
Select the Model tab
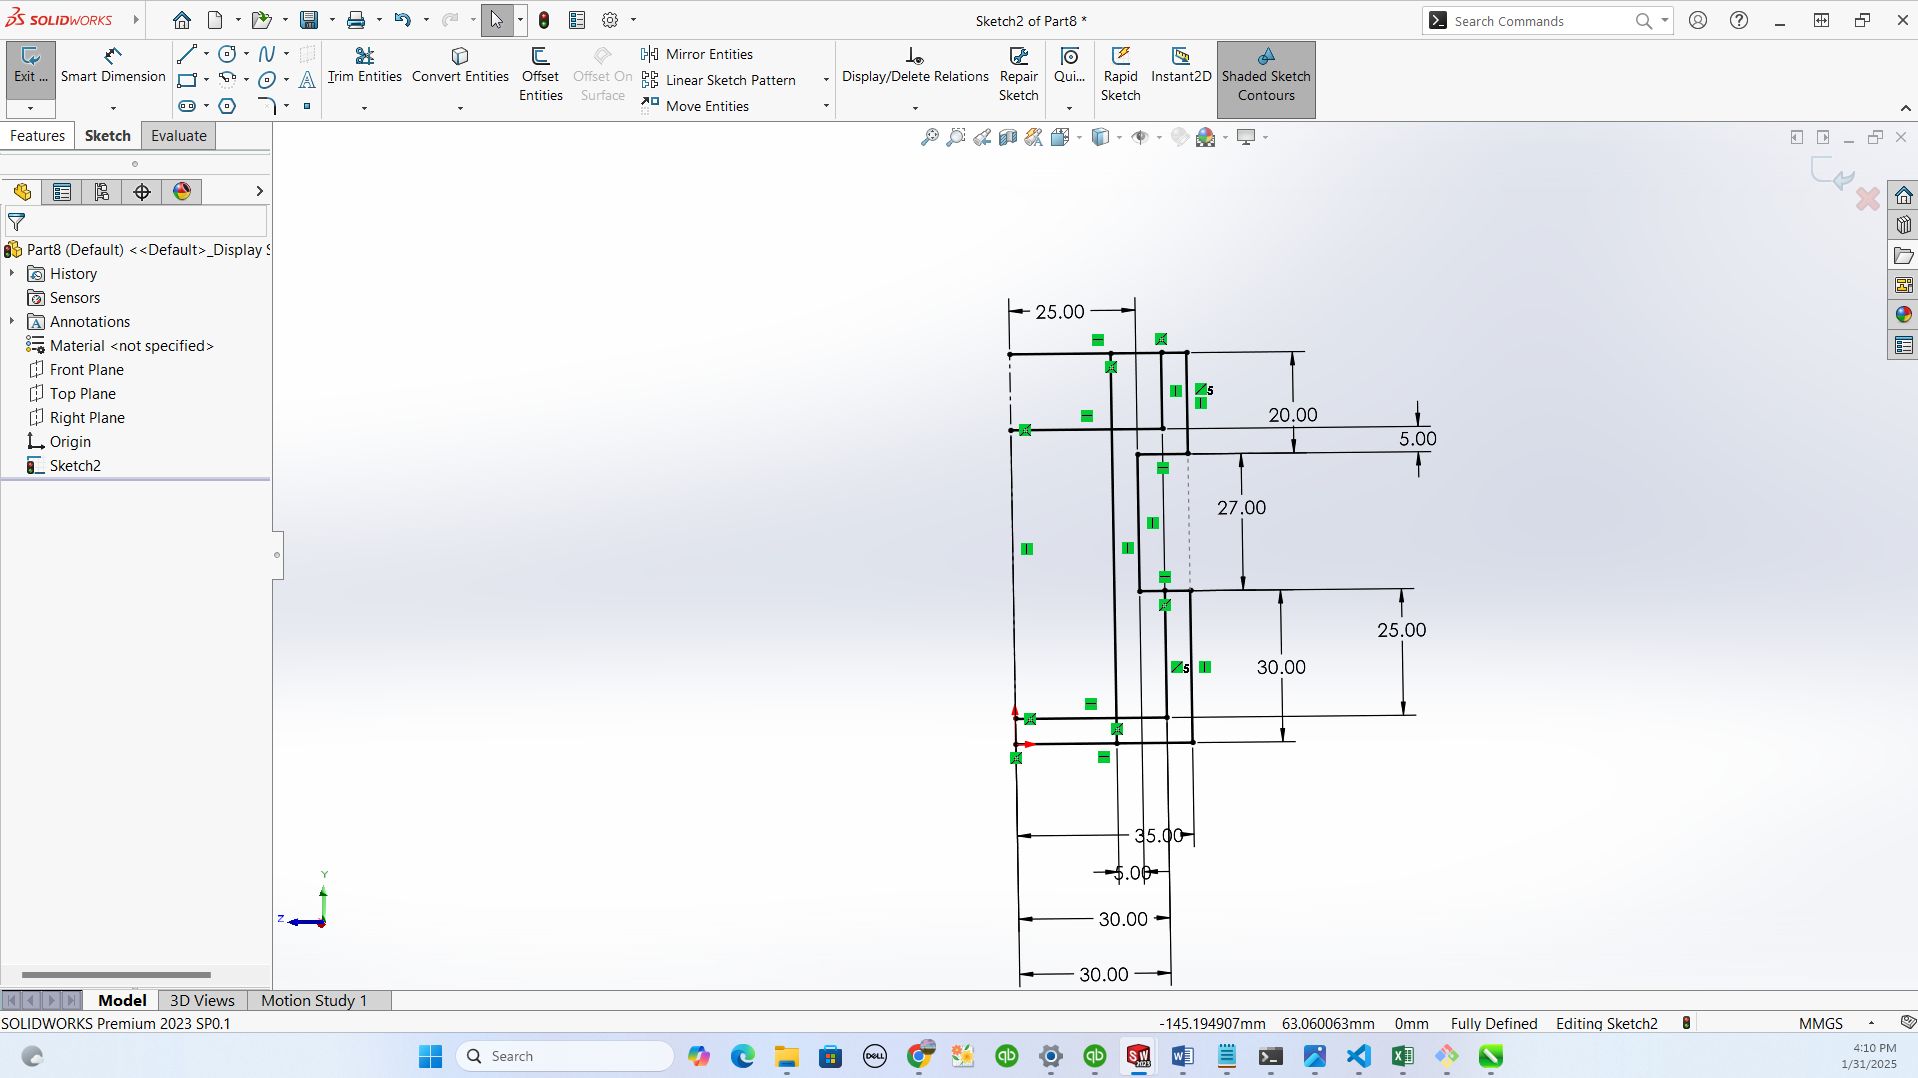pyautogui.click(x=122, y=1000)
